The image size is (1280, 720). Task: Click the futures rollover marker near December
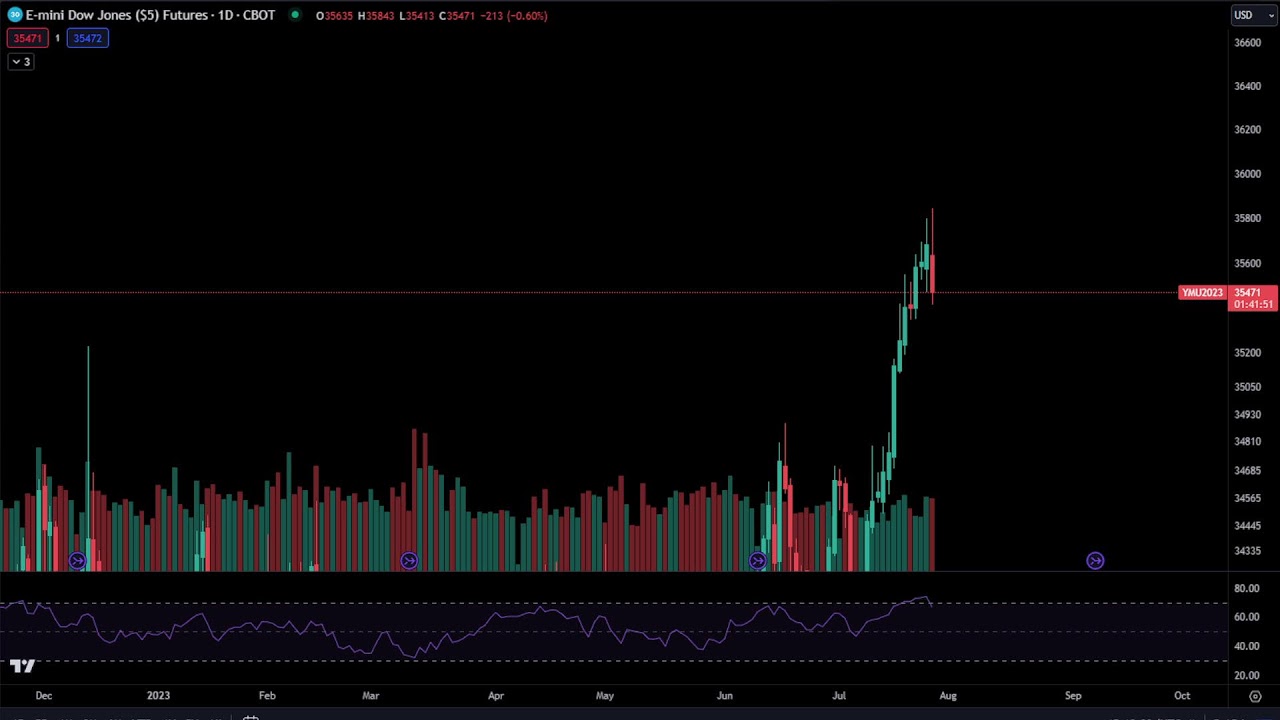click(x=78, y=561)
